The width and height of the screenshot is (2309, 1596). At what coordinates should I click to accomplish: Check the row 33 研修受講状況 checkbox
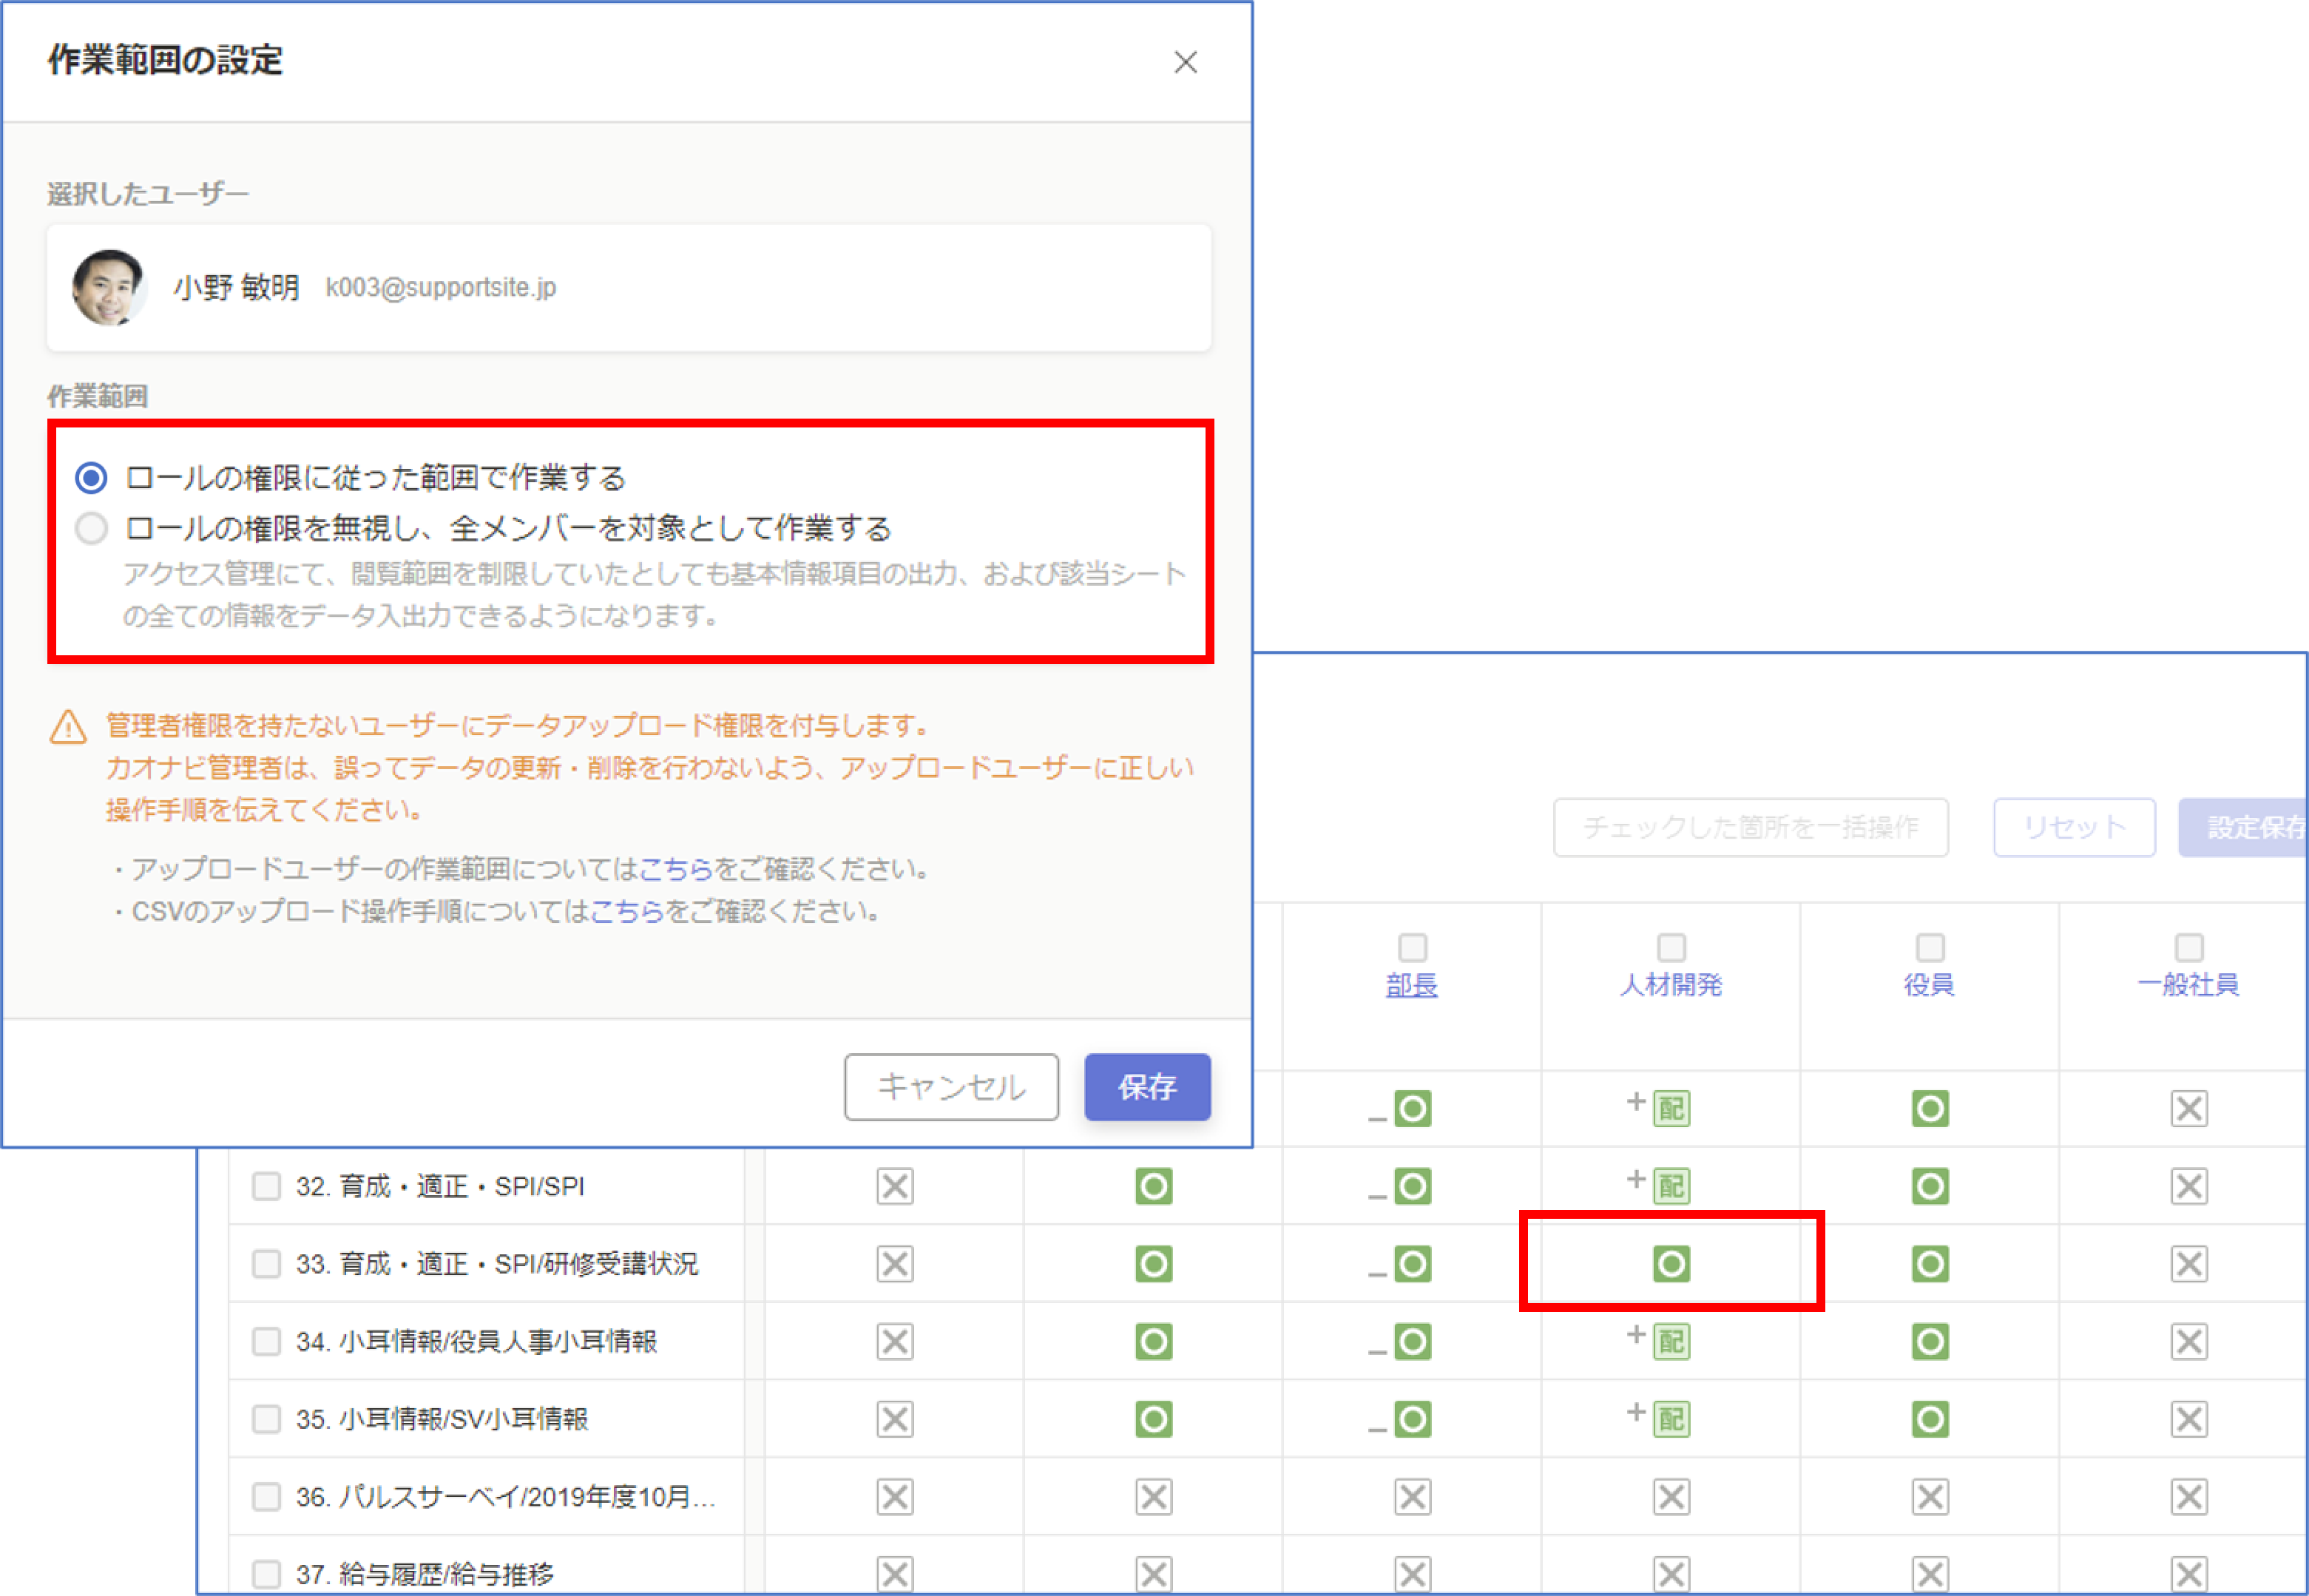(x=266, y=1264)
